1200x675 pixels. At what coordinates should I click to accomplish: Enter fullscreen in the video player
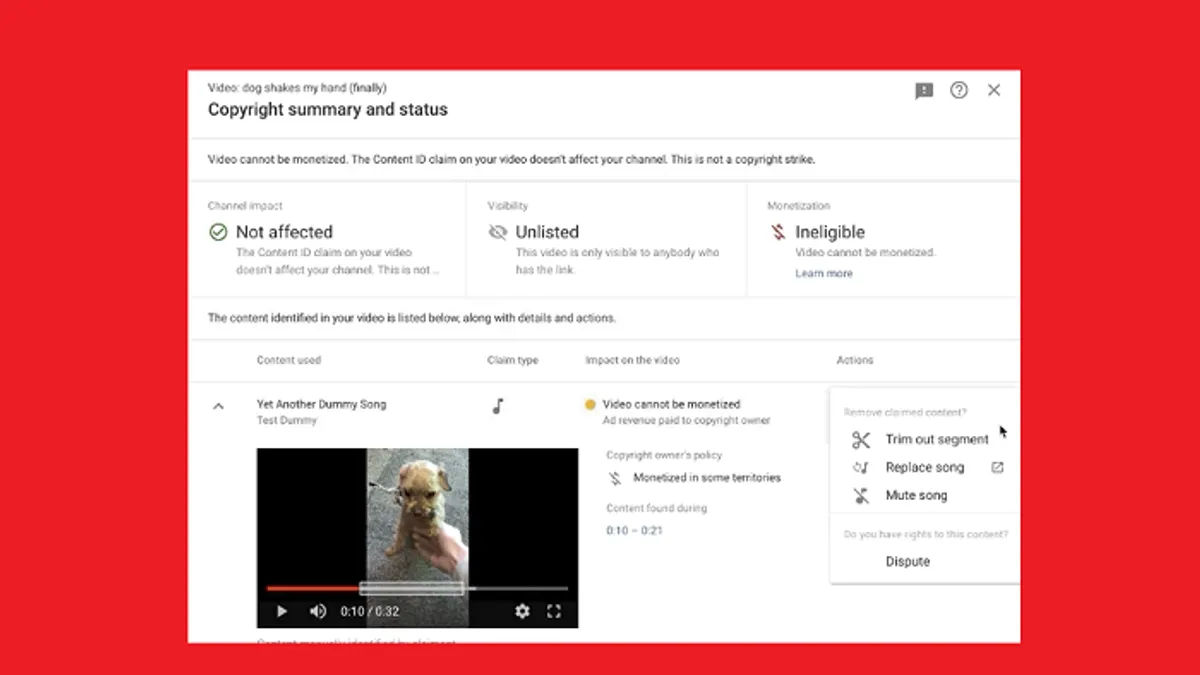click(554, 611)
